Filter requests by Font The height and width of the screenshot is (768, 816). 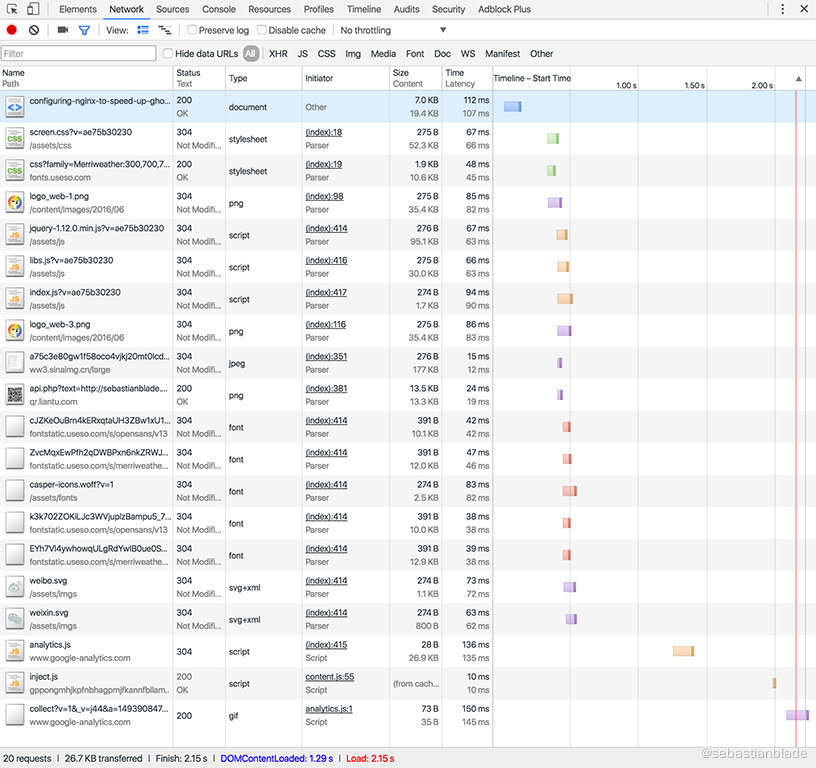415,54
